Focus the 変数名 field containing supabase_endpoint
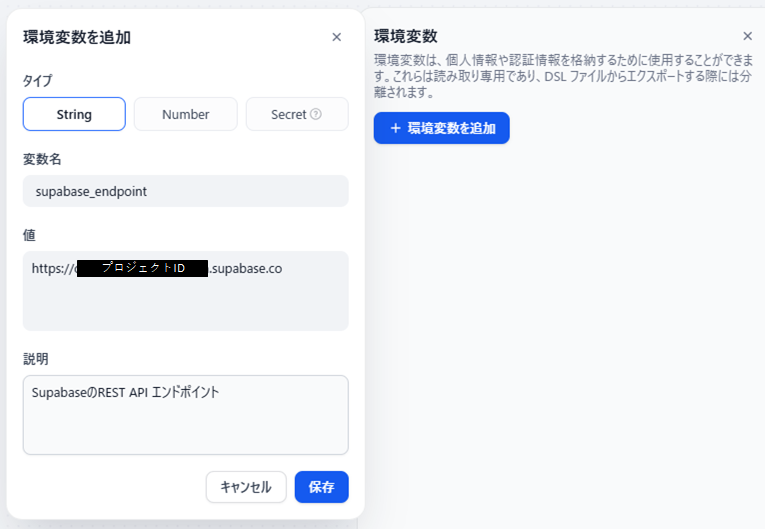The image size is (765, 529). tap(186, 191)
